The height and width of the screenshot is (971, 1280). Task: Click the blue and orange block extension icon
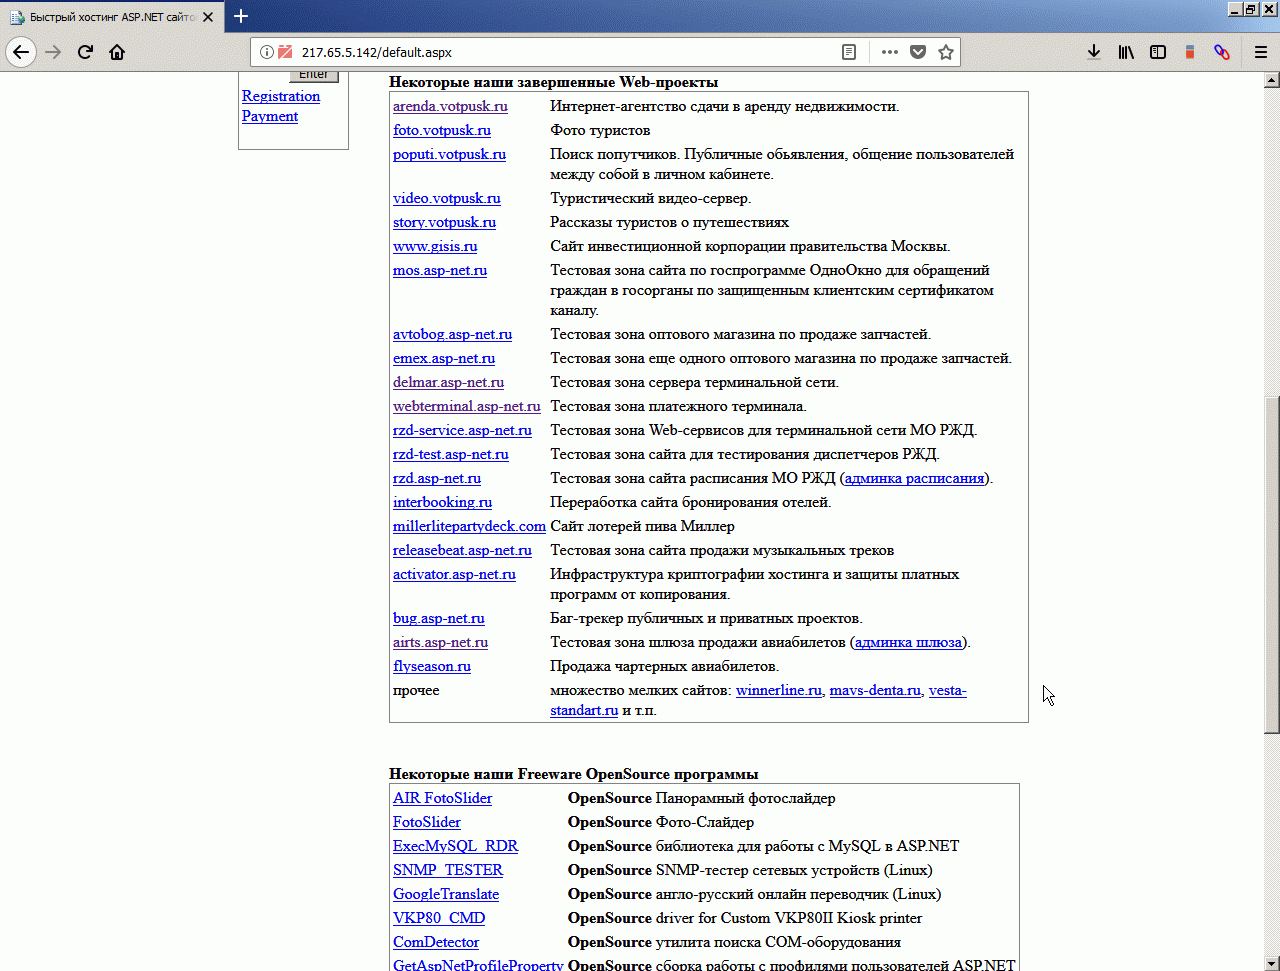(1190, 52)
